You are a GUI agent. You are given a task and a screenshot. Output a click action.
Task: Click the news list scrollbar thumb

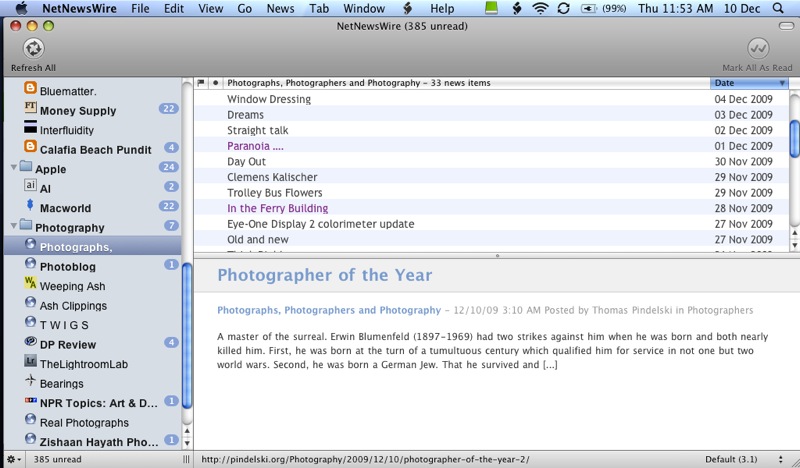794,138
